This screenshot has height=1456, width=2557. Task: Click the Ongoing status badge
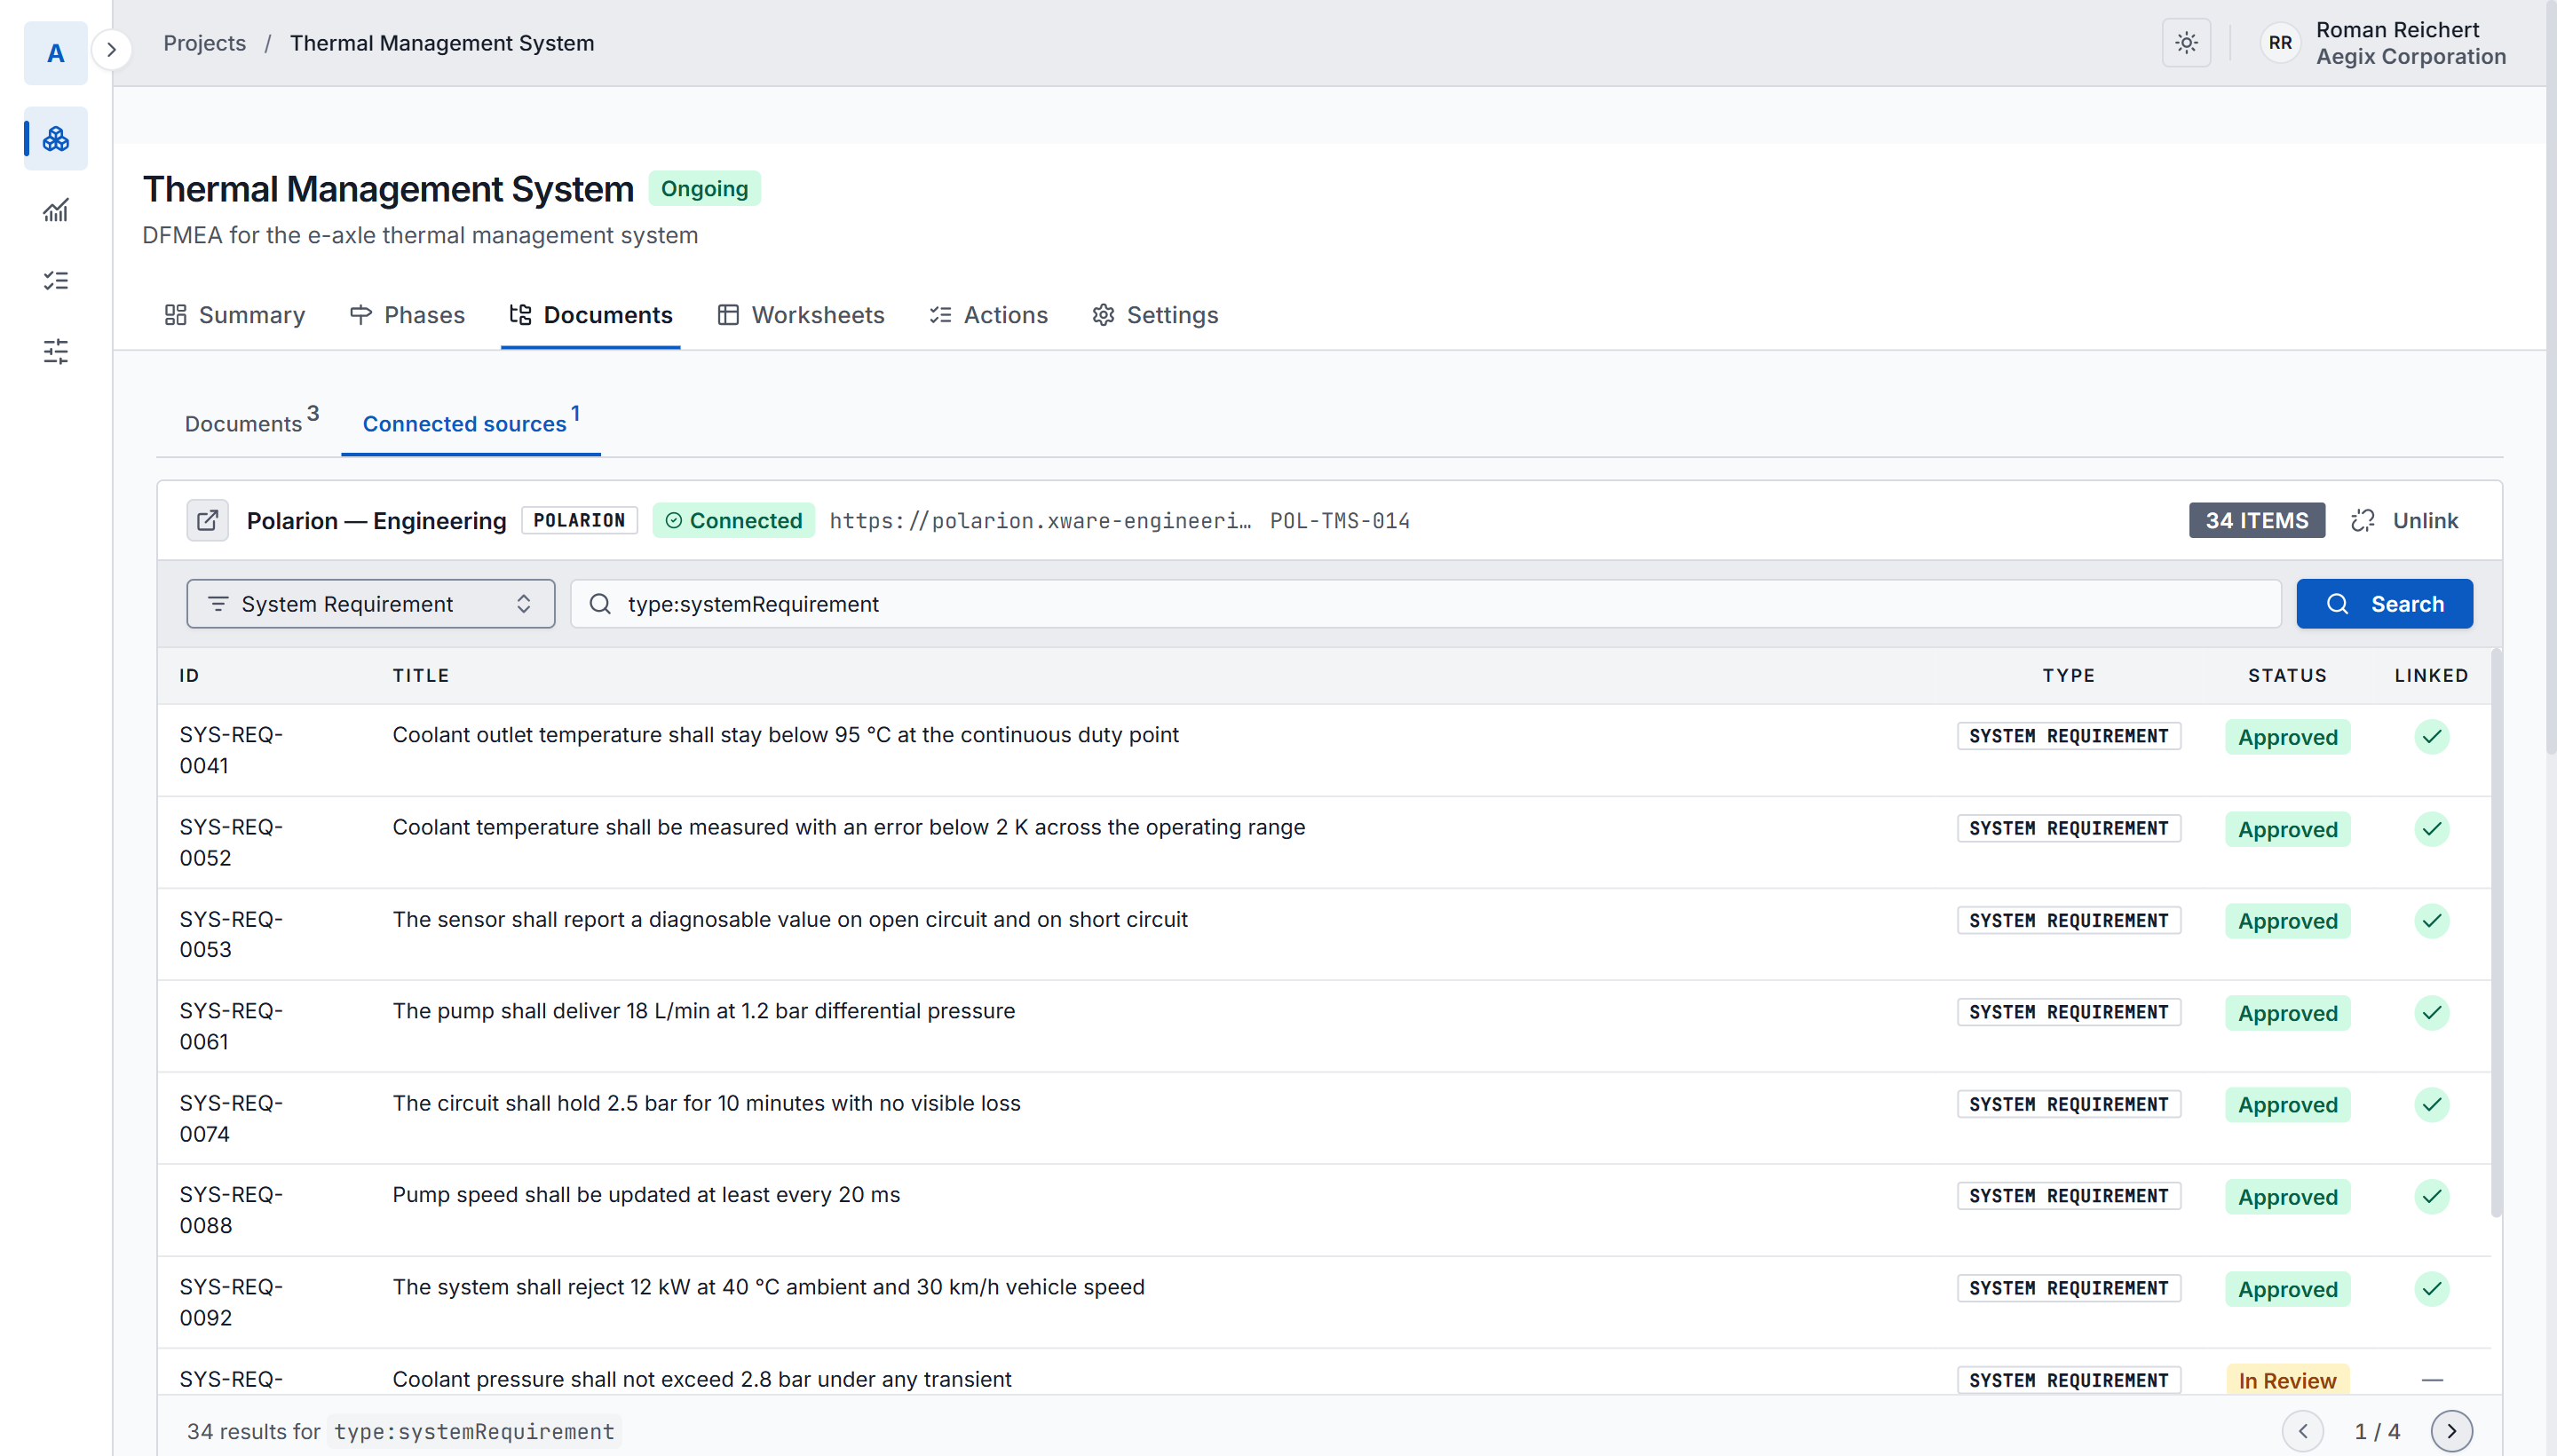coord(704,189)
